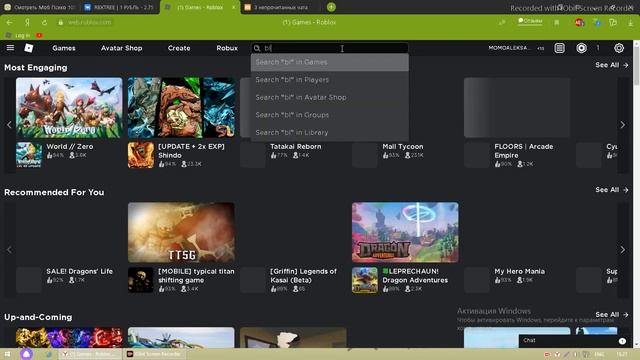
Task: Select Search "bl" in Players suggestion
Action: pos(329,80)
